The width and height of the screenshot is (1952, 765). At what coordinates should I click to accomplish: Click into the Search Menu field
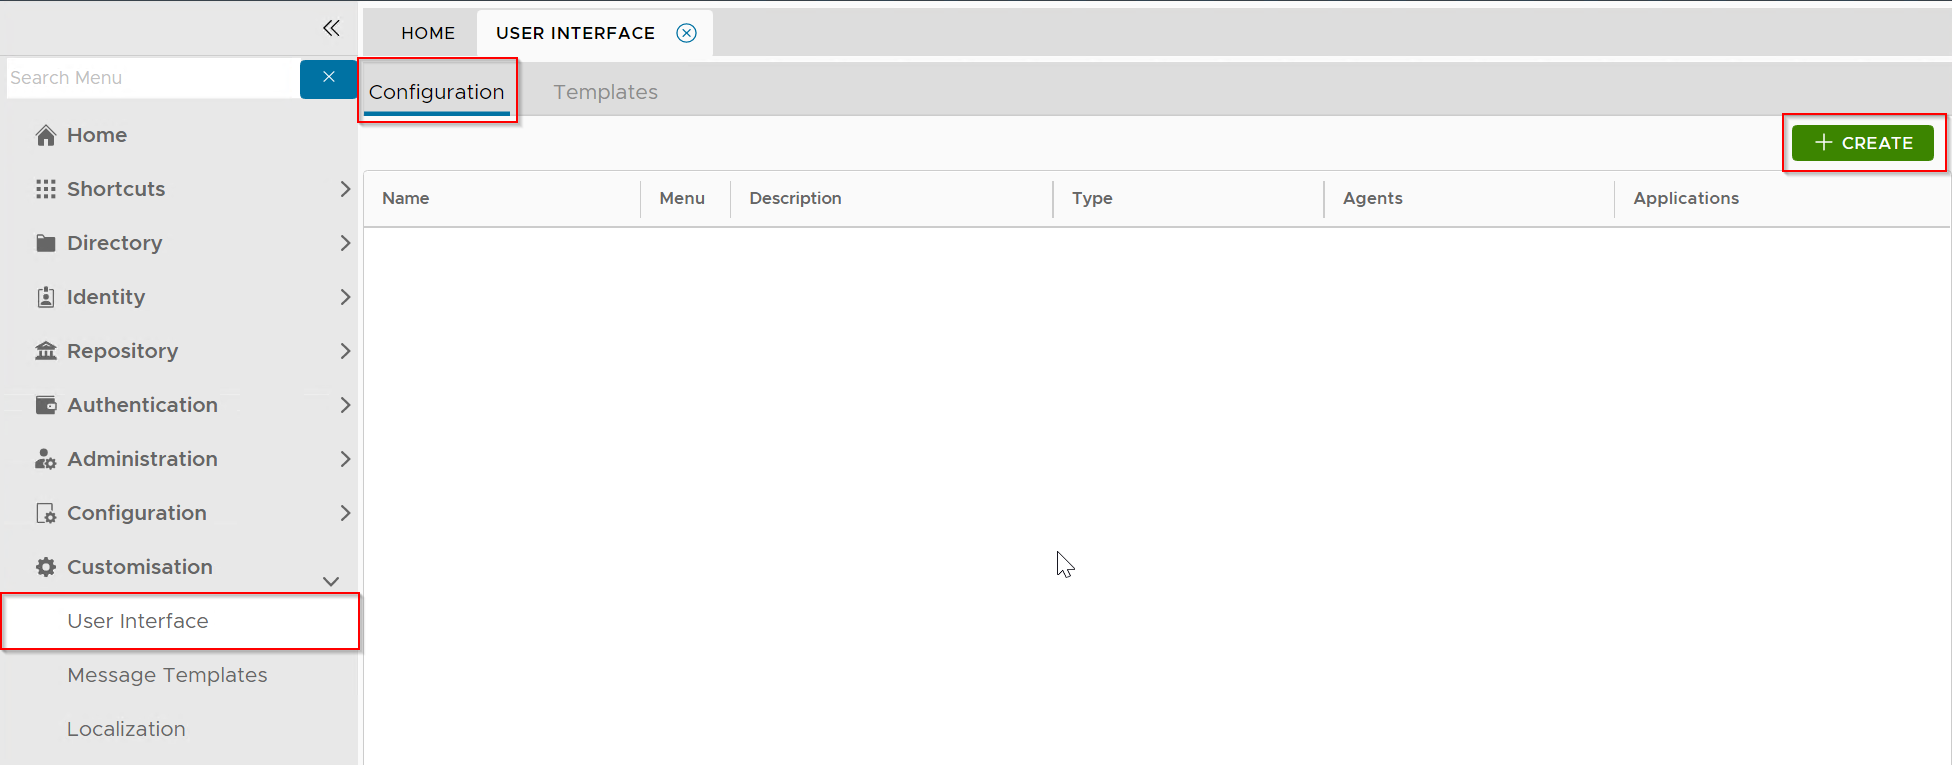pos(150,78)
